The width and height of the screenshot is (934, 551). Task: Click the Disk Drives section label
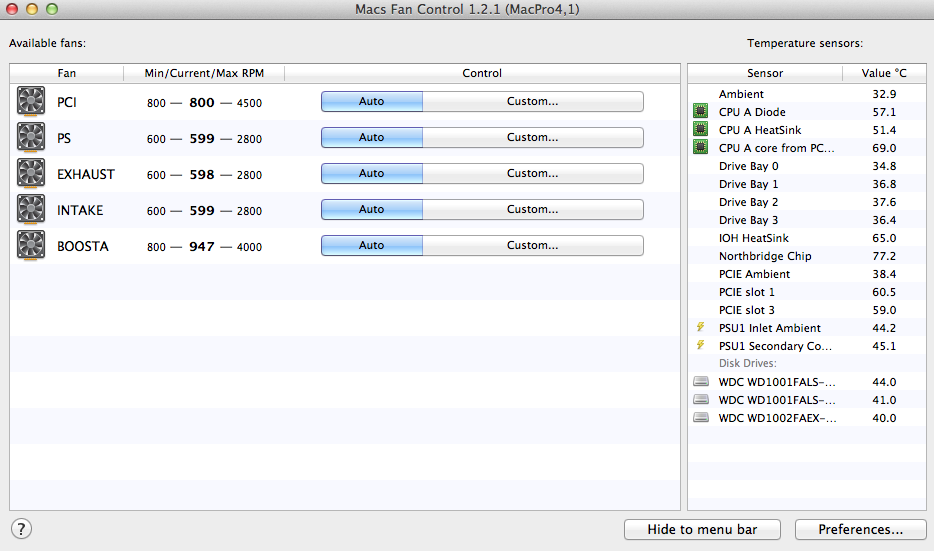748,363
